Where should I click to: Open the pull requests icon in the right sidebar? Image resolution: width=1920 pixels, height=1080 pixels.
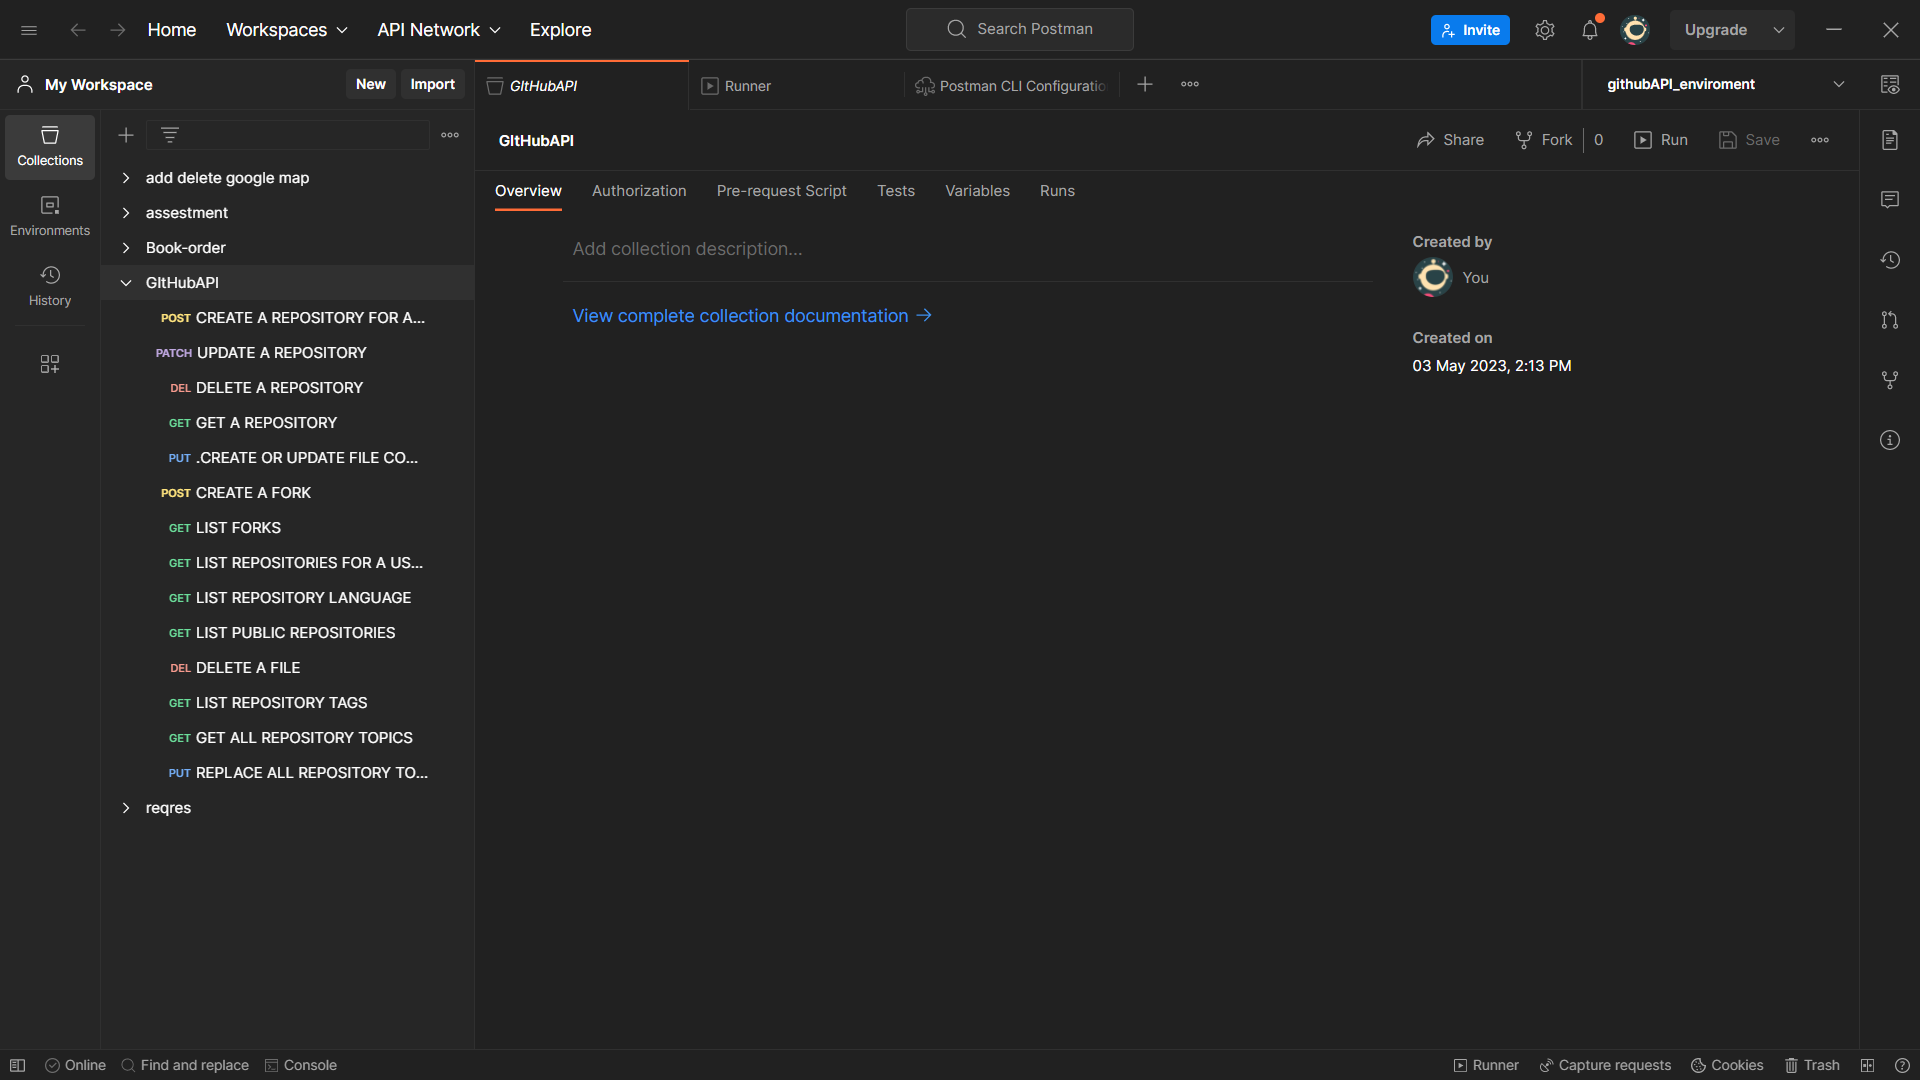[x=1890, y=320]
